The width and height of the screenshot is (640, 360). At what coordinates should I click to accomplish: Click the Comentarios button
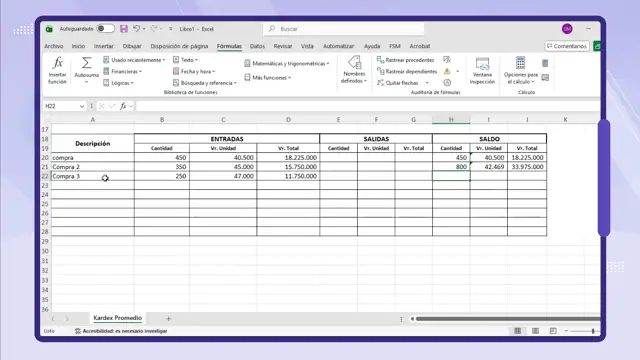567,46
